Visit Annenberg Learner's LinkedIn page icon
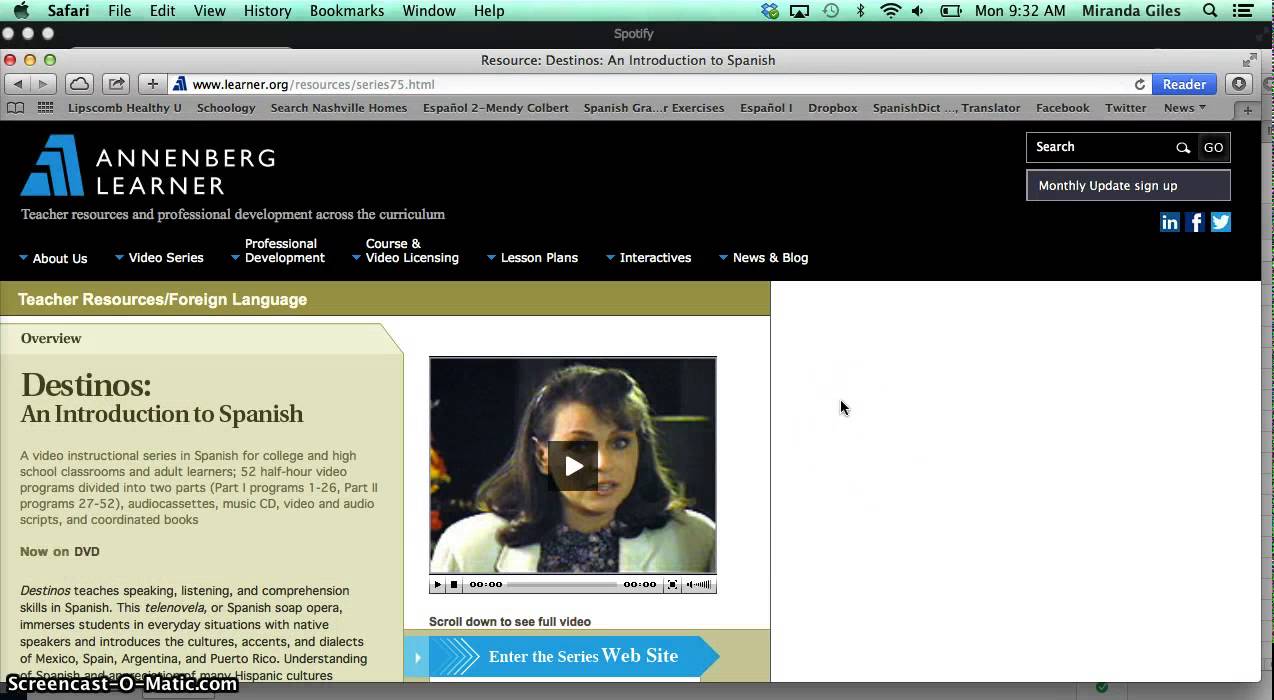This screenshot has width=1274, height=700. point(1169,222)
